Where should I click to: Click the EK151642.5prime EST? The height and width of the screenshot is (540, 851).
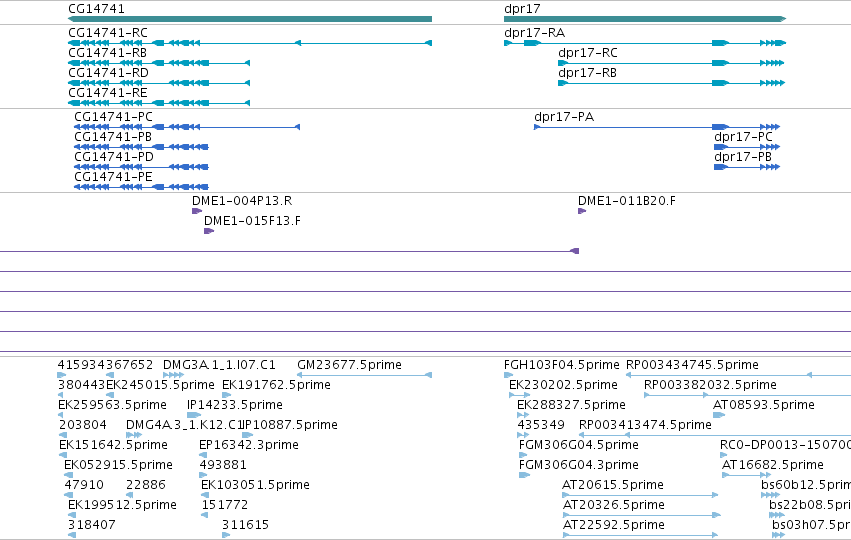(x=62, y=455)
